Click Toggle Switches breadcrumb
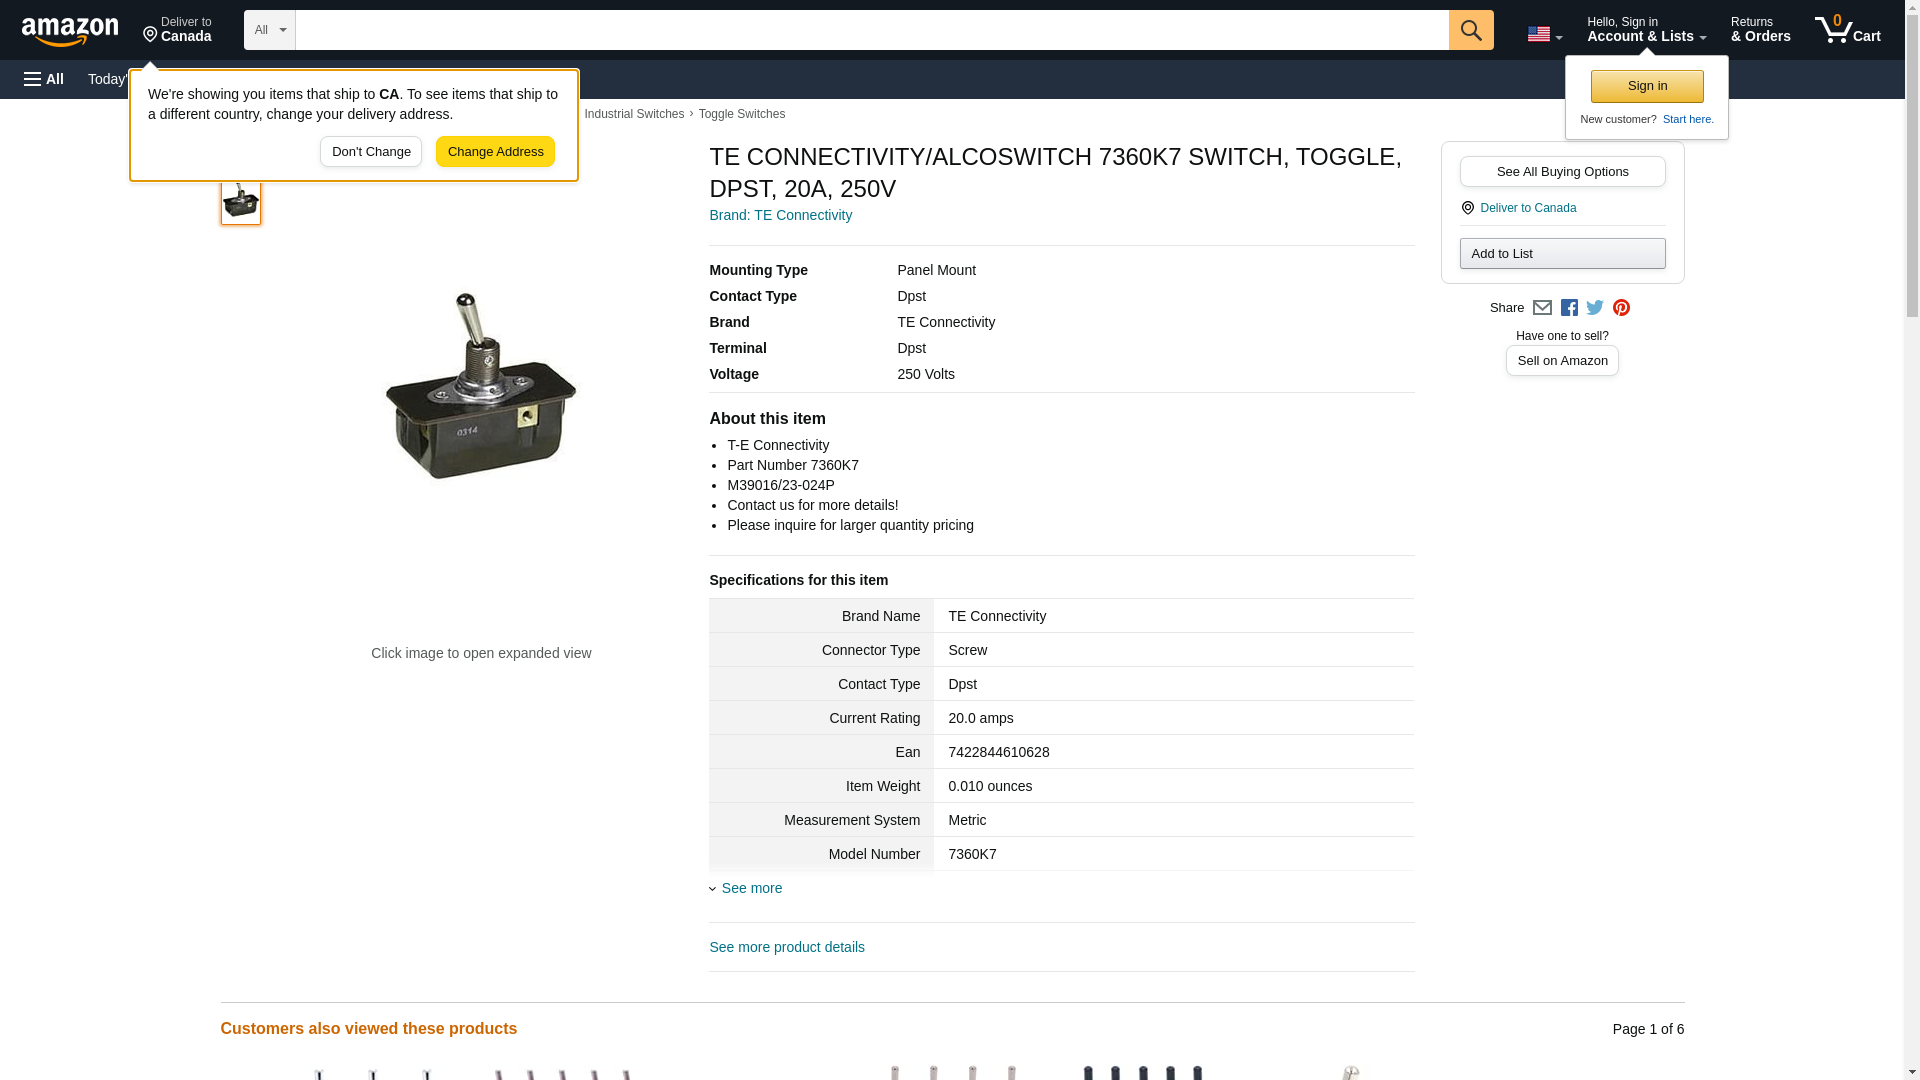Viewport: 1920px width, 1080px height. click(x=741, y=114)
